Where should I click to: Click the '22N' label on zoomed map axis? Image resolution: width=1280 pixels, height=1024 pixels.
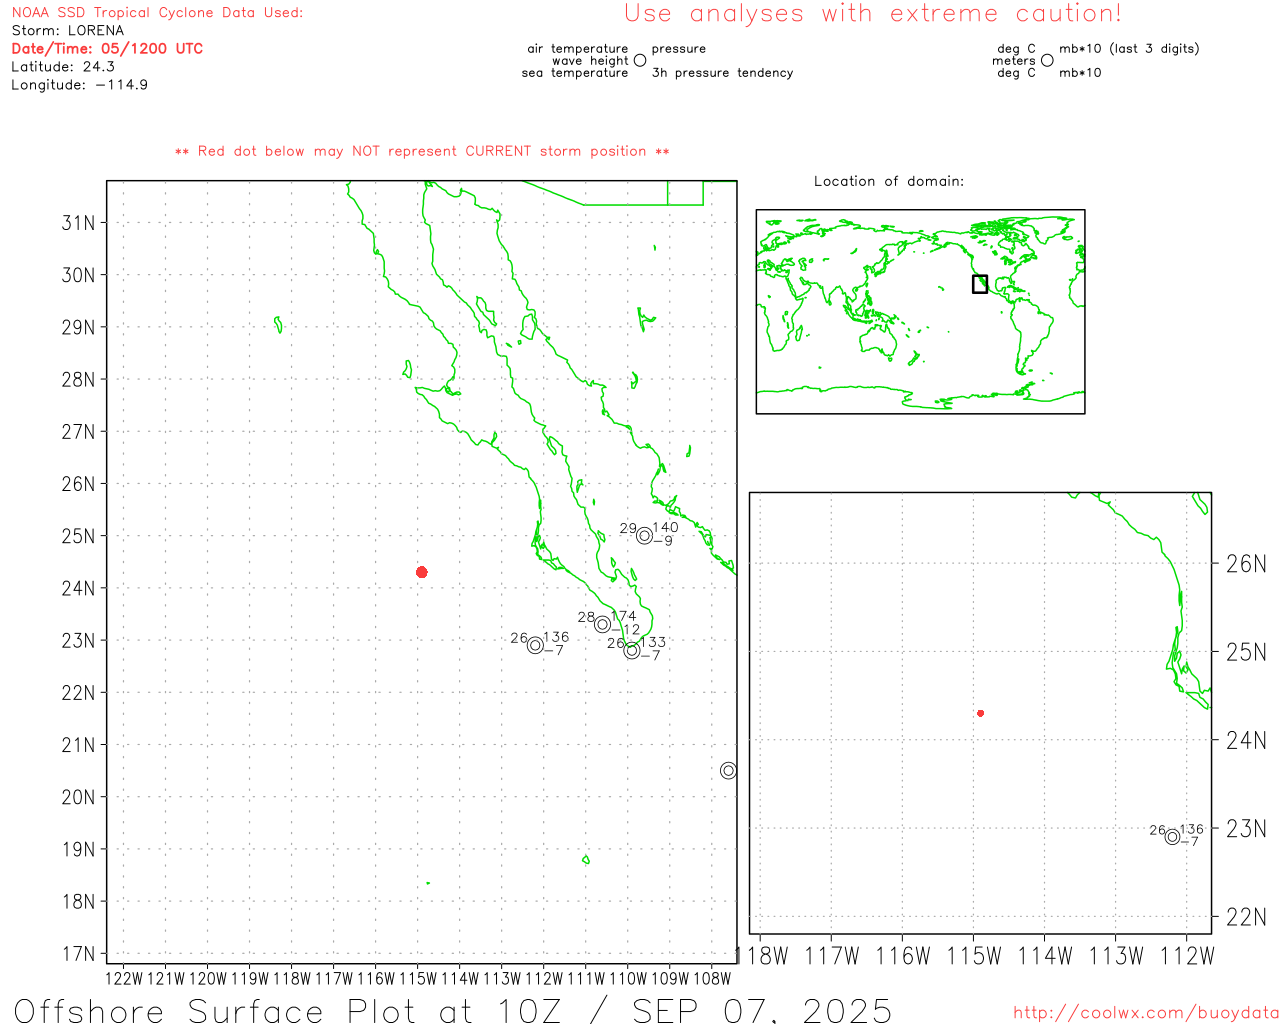(1246, 917)
